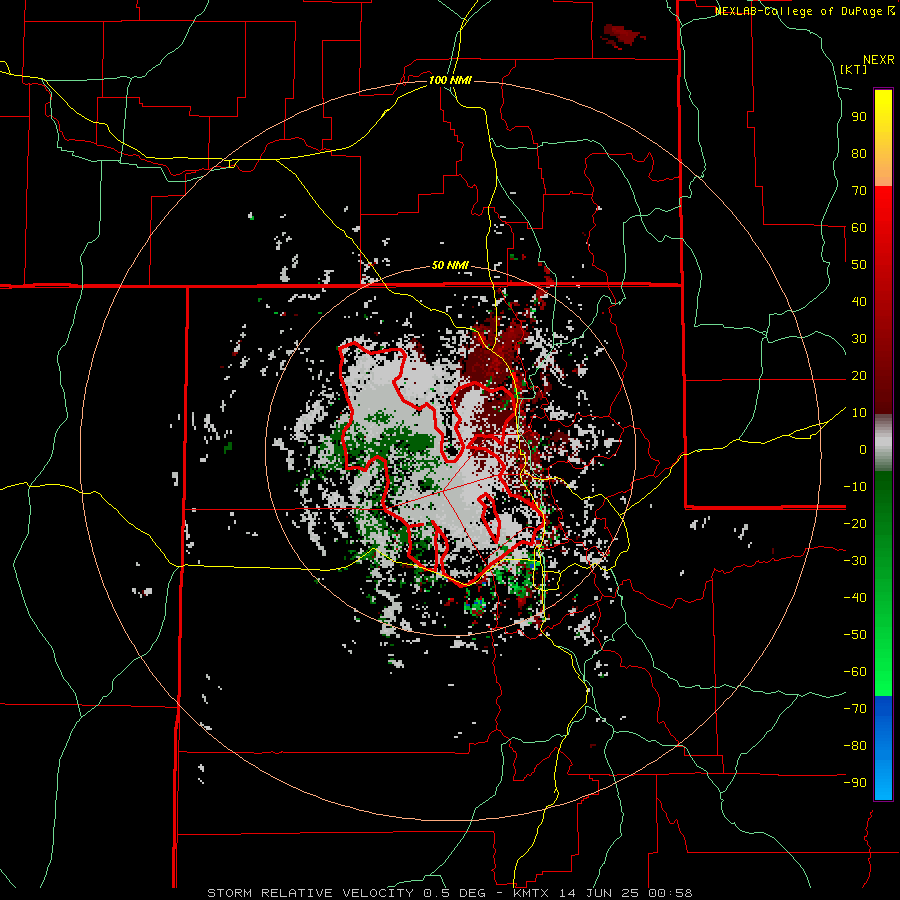Click the 0 value on velocity scale
The height and width of the screenshot is (900, 900).
click(863, 450)
